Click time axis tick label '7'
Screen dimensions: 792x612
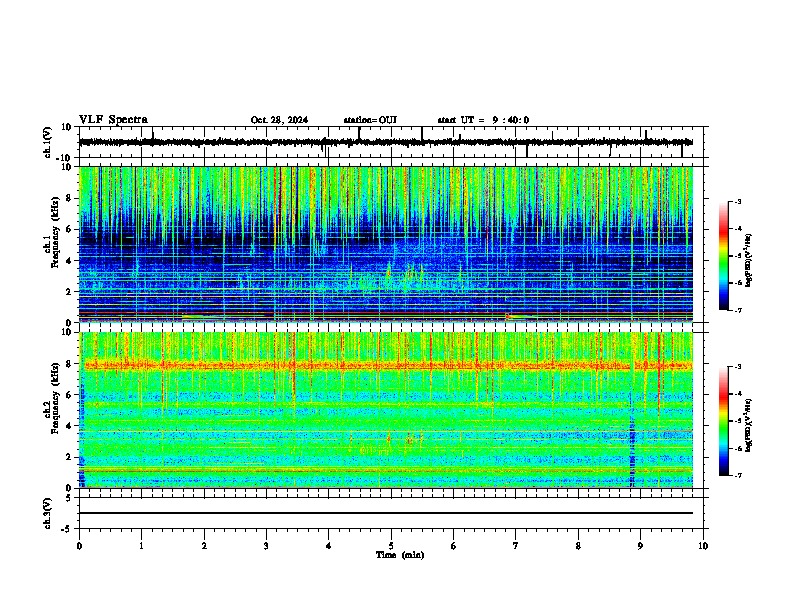(516, 546)
